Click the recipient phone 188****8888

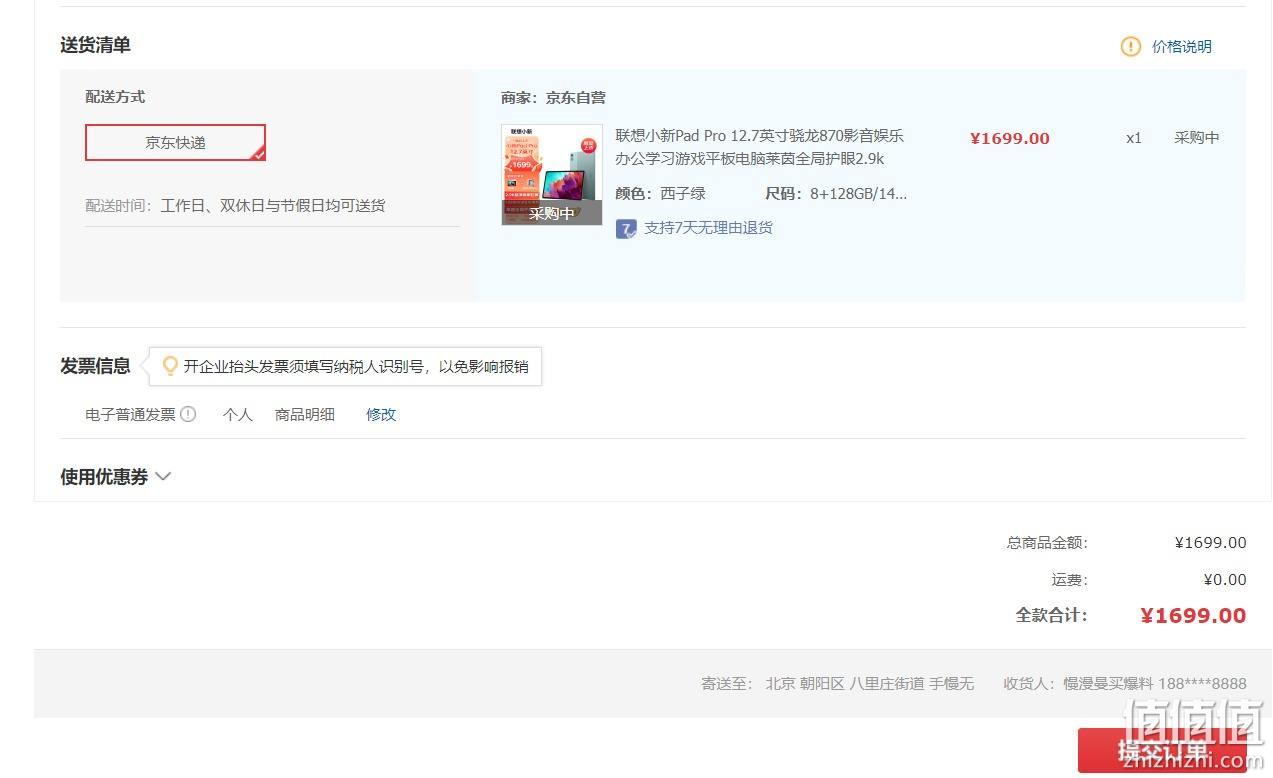pos(1202,683)
